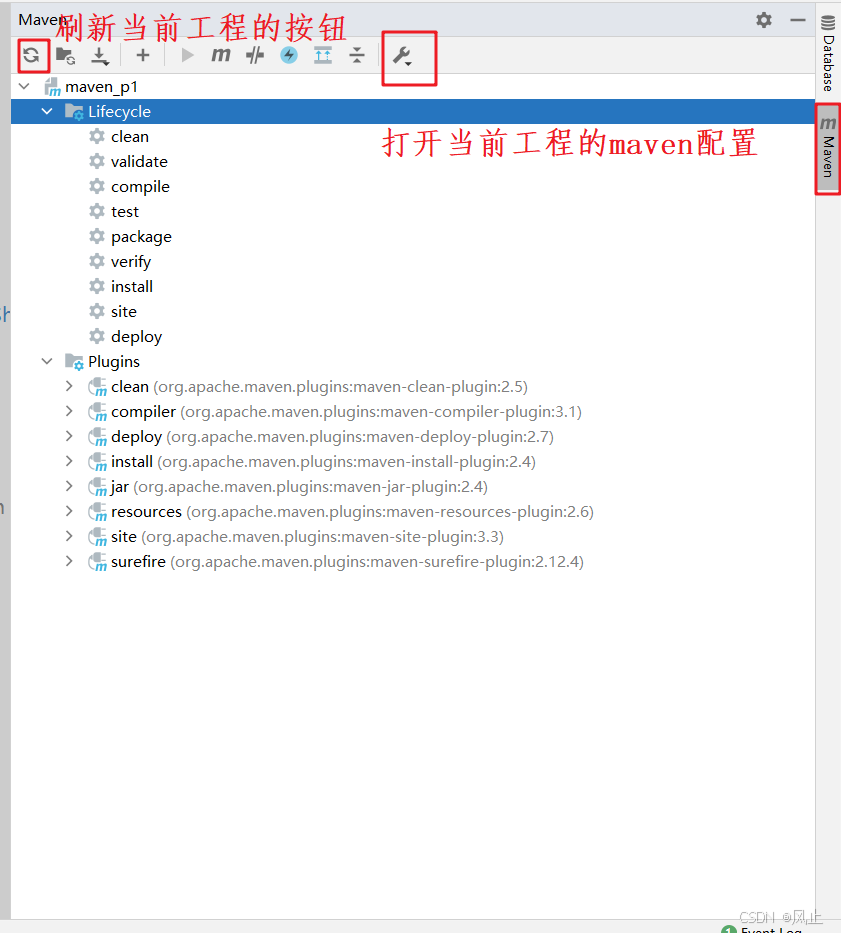Viewport: 841px width, 933px height.
Task: Click the Add Maven Projects plus icon
Action: [143, 55]
